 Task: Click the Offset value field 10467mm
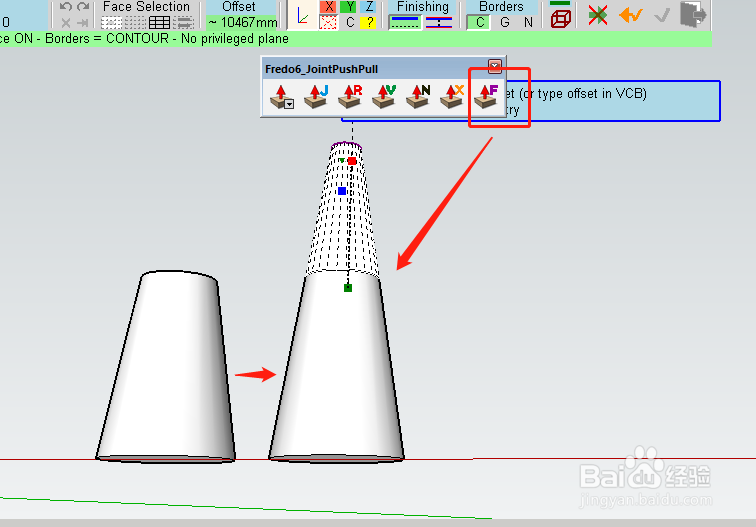click(242, 22)
